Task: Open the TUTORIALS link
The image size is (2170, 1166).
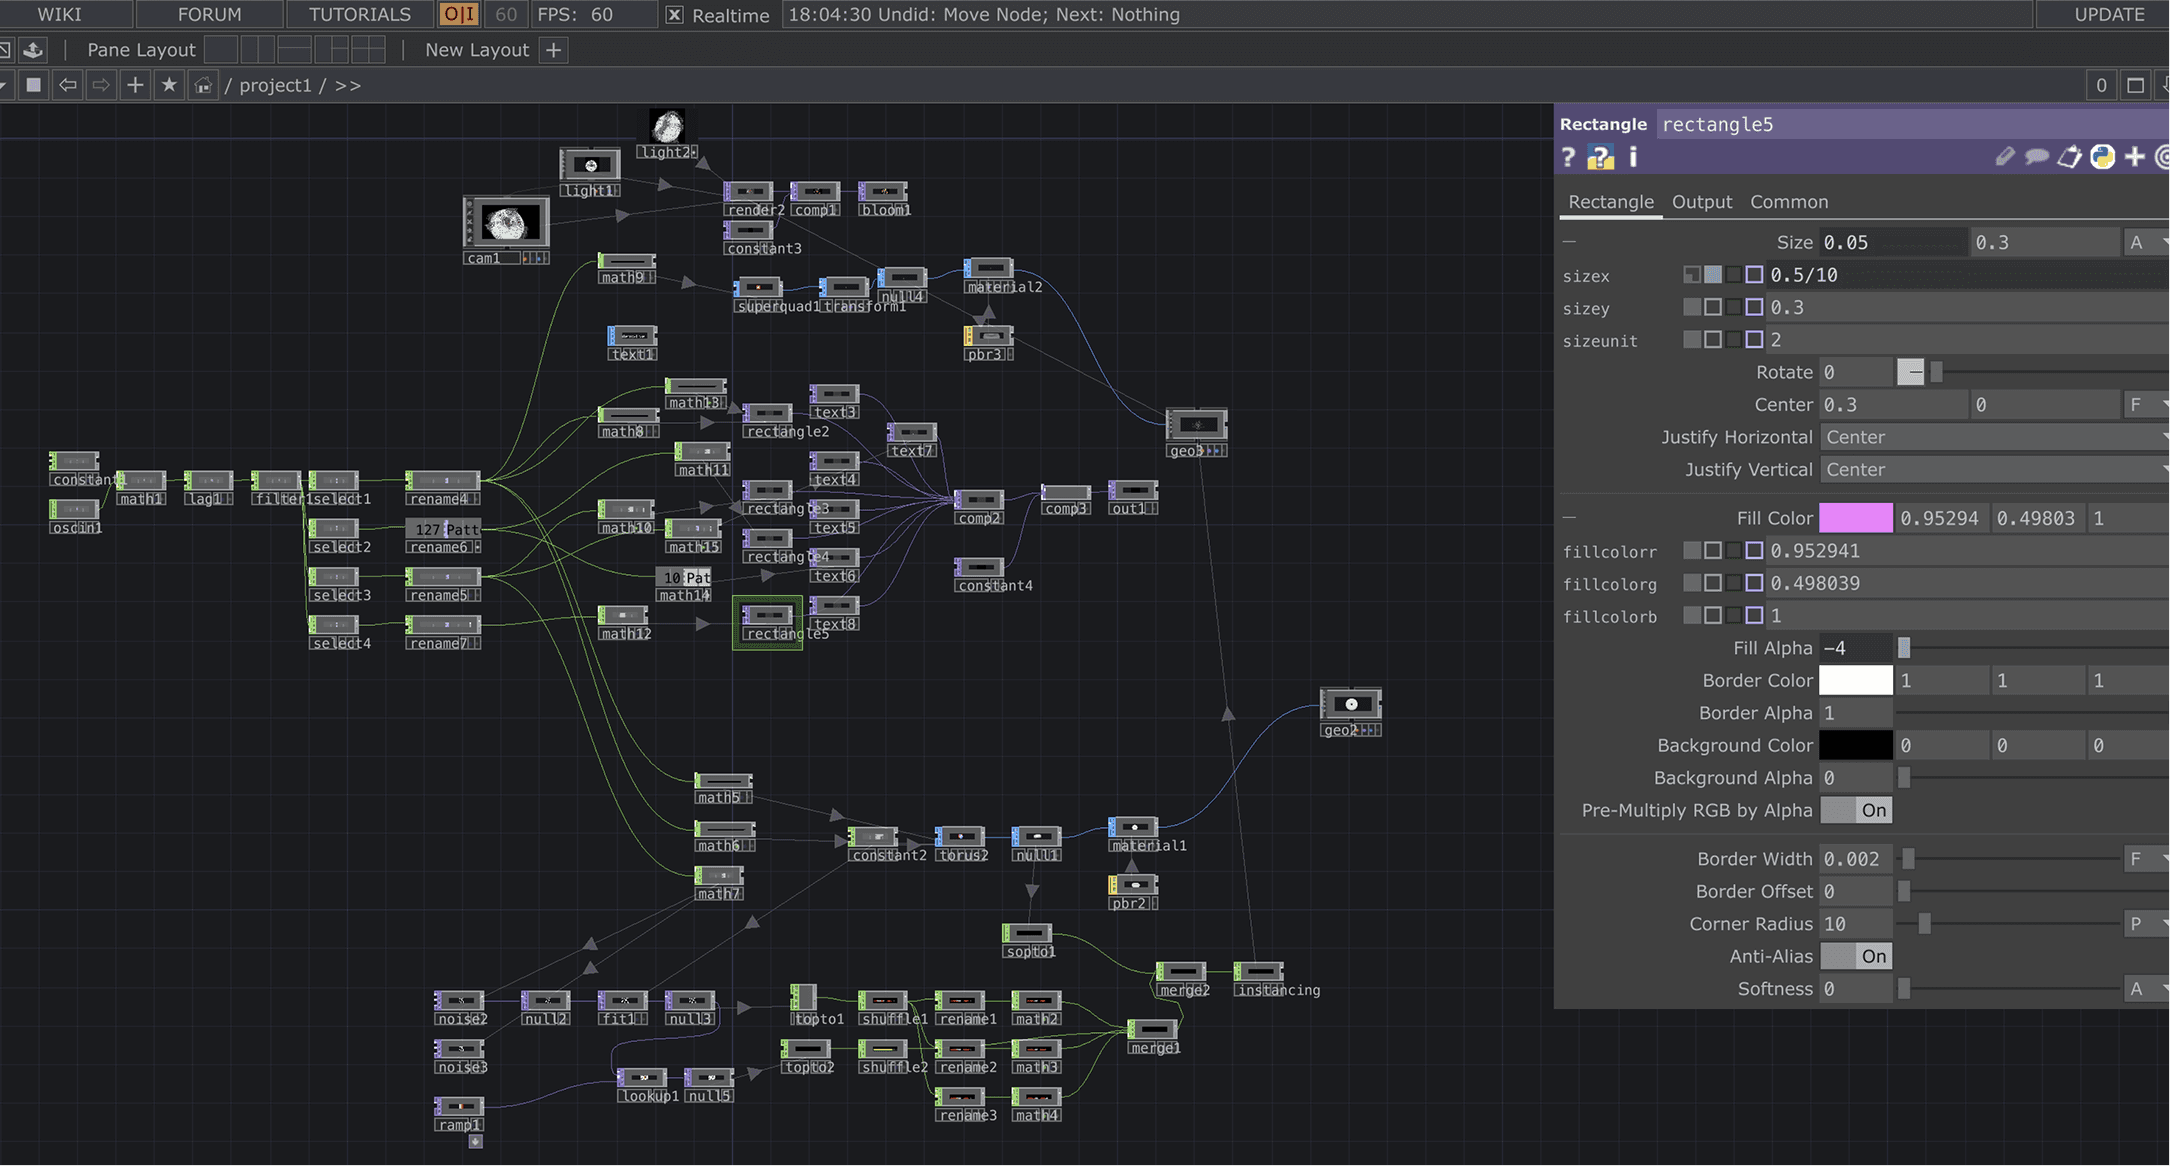Action: pyautogui.click(x=359, y=15)
